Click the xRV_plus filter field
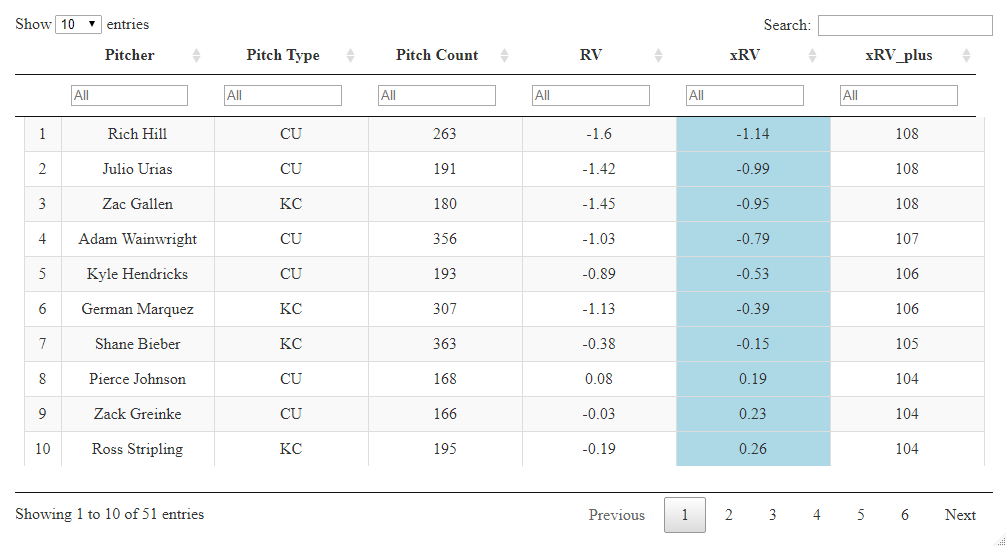 [899, 95]
